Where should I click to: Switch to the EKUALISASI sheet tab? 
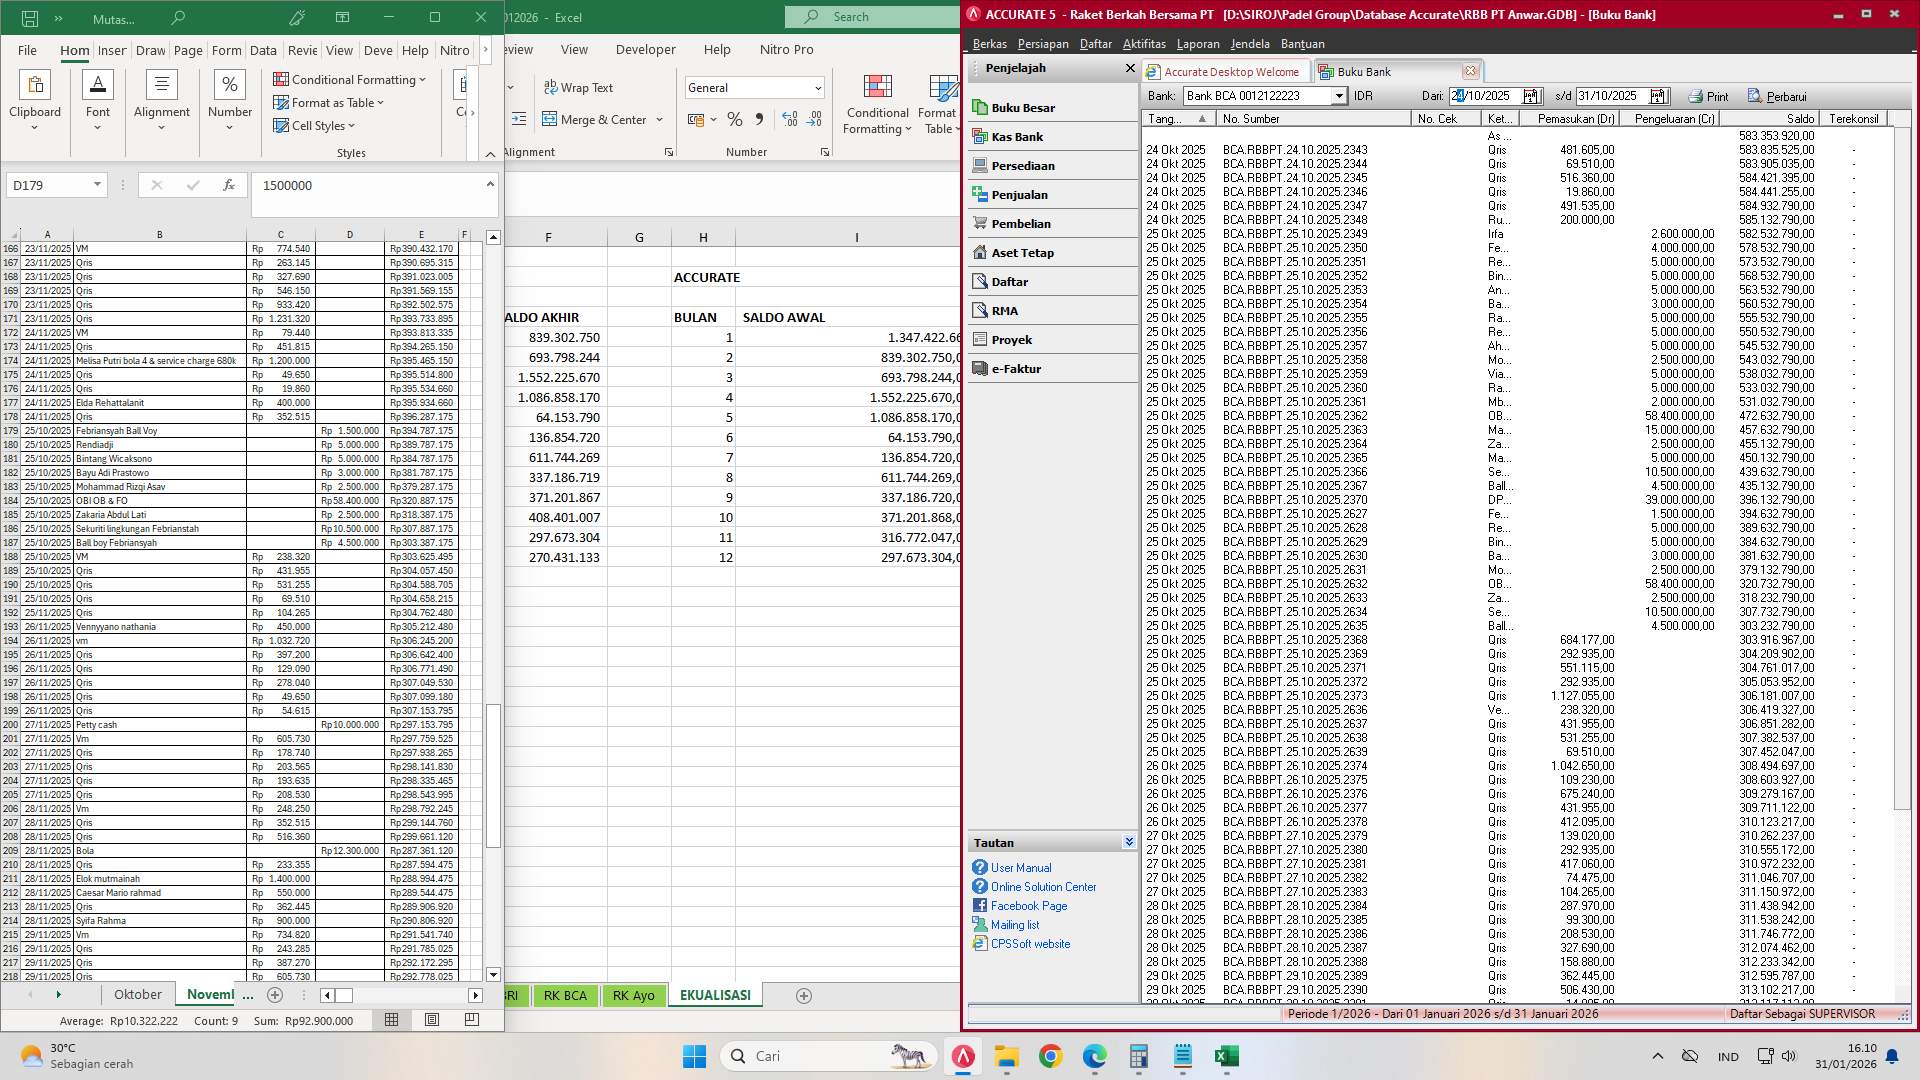tap(713, 995)
